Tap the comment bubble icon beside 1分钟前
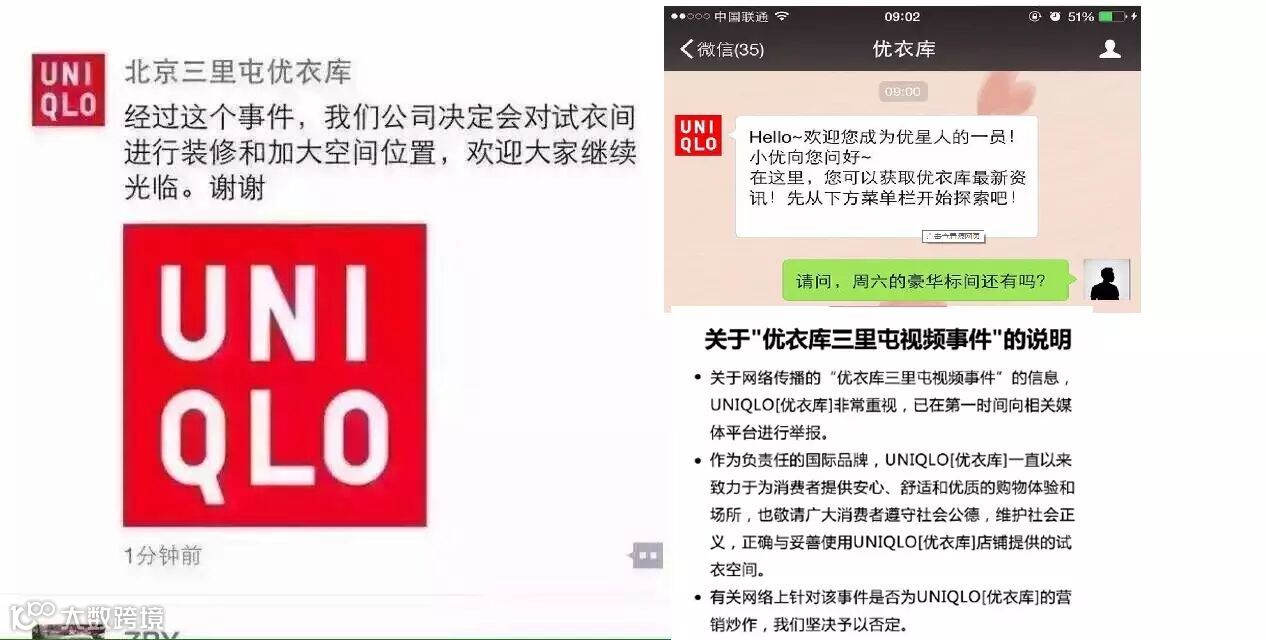The image size is (1266, 640). click(x=647, y=555)
